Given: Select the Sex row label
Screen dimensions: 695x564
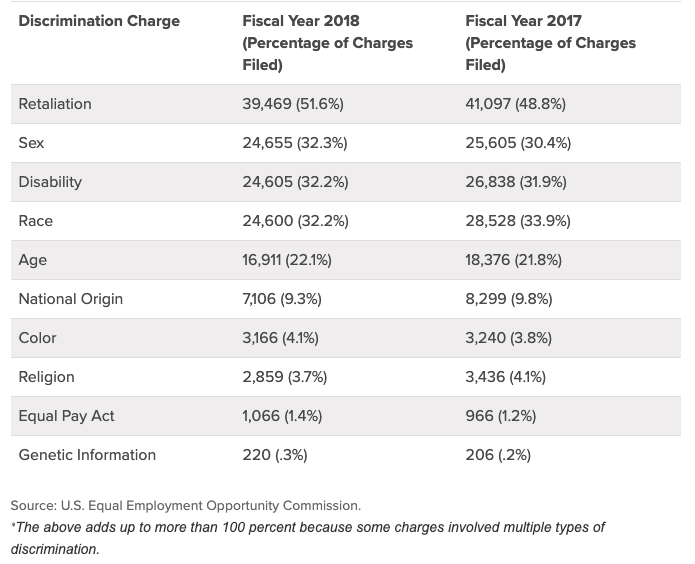Looking at the screenshot, I should tap(31, 143).
